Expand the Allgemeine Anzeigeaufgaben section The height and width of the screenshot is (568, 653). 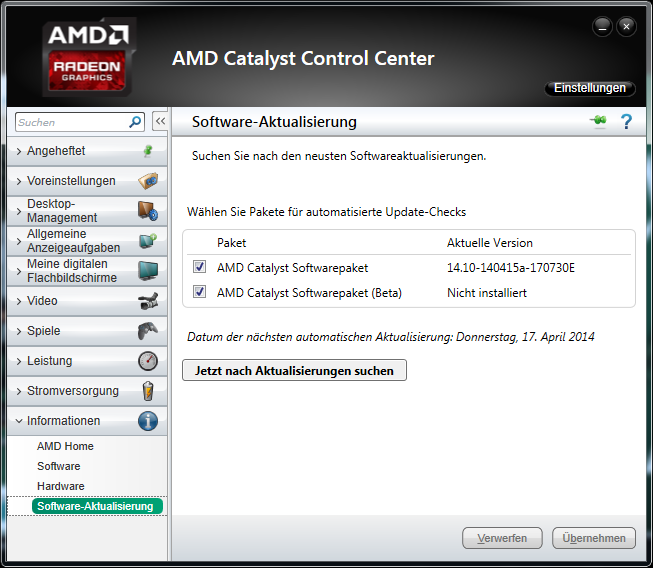tap(87, 241)
